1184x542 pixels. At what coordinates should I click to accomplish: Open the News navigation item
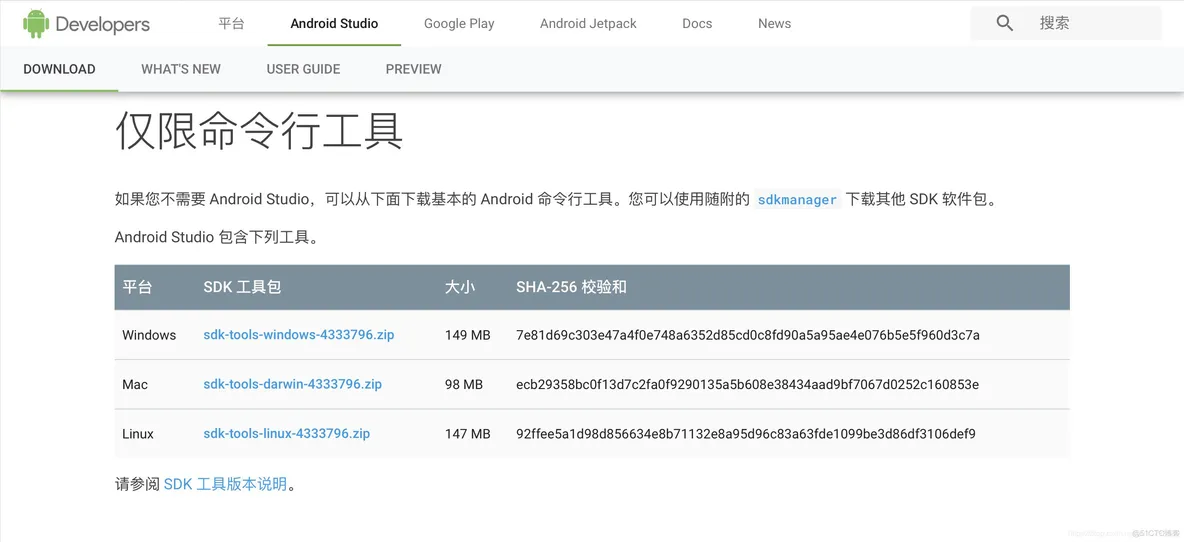775,23
